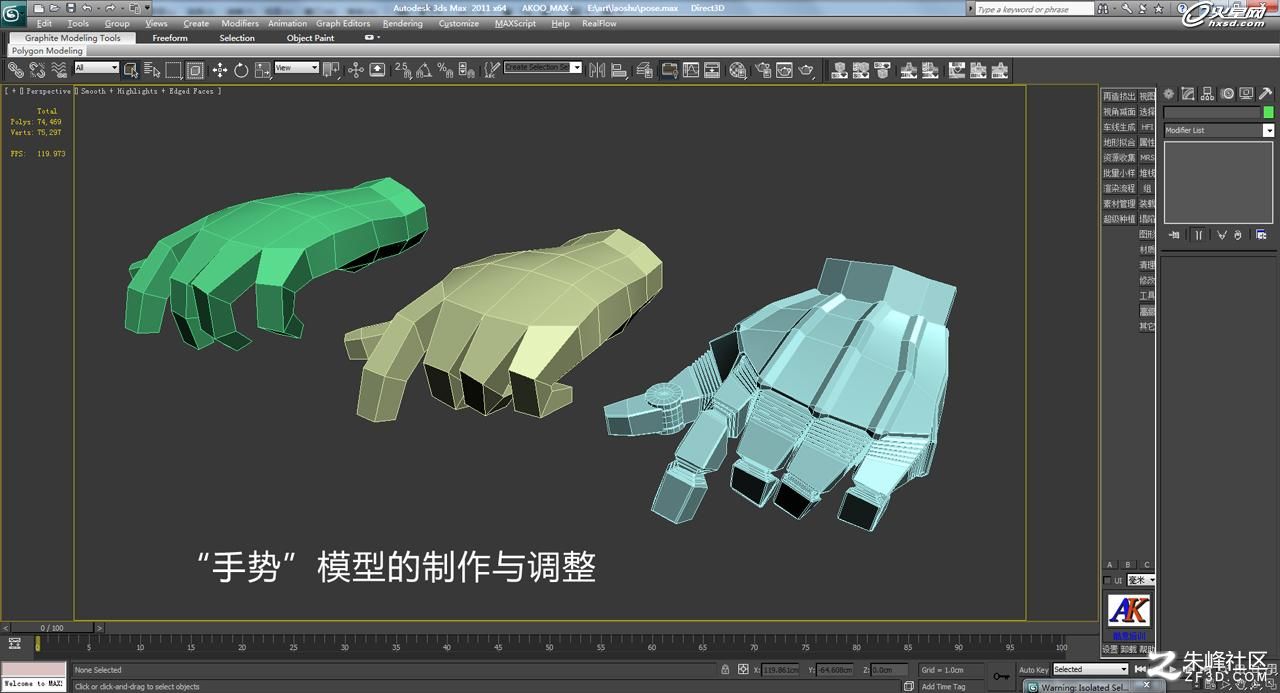This screenshot has width=1280, height=693.
Task: Open the 毫米 units dropdown
Action: click(x=1141, y=580)
